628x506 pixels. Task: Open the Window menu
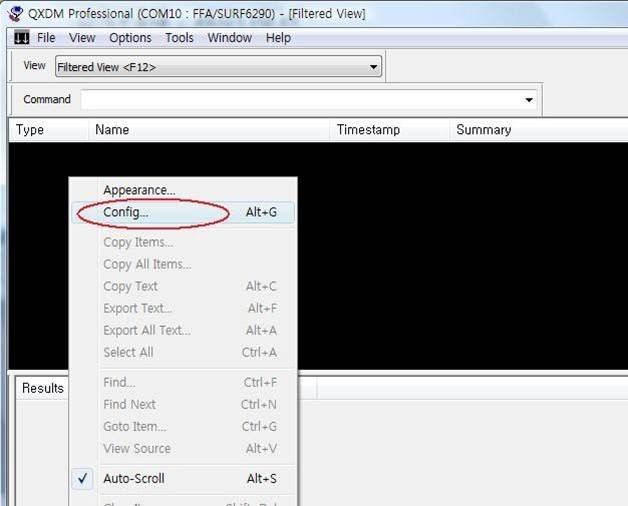coord(229,38)
